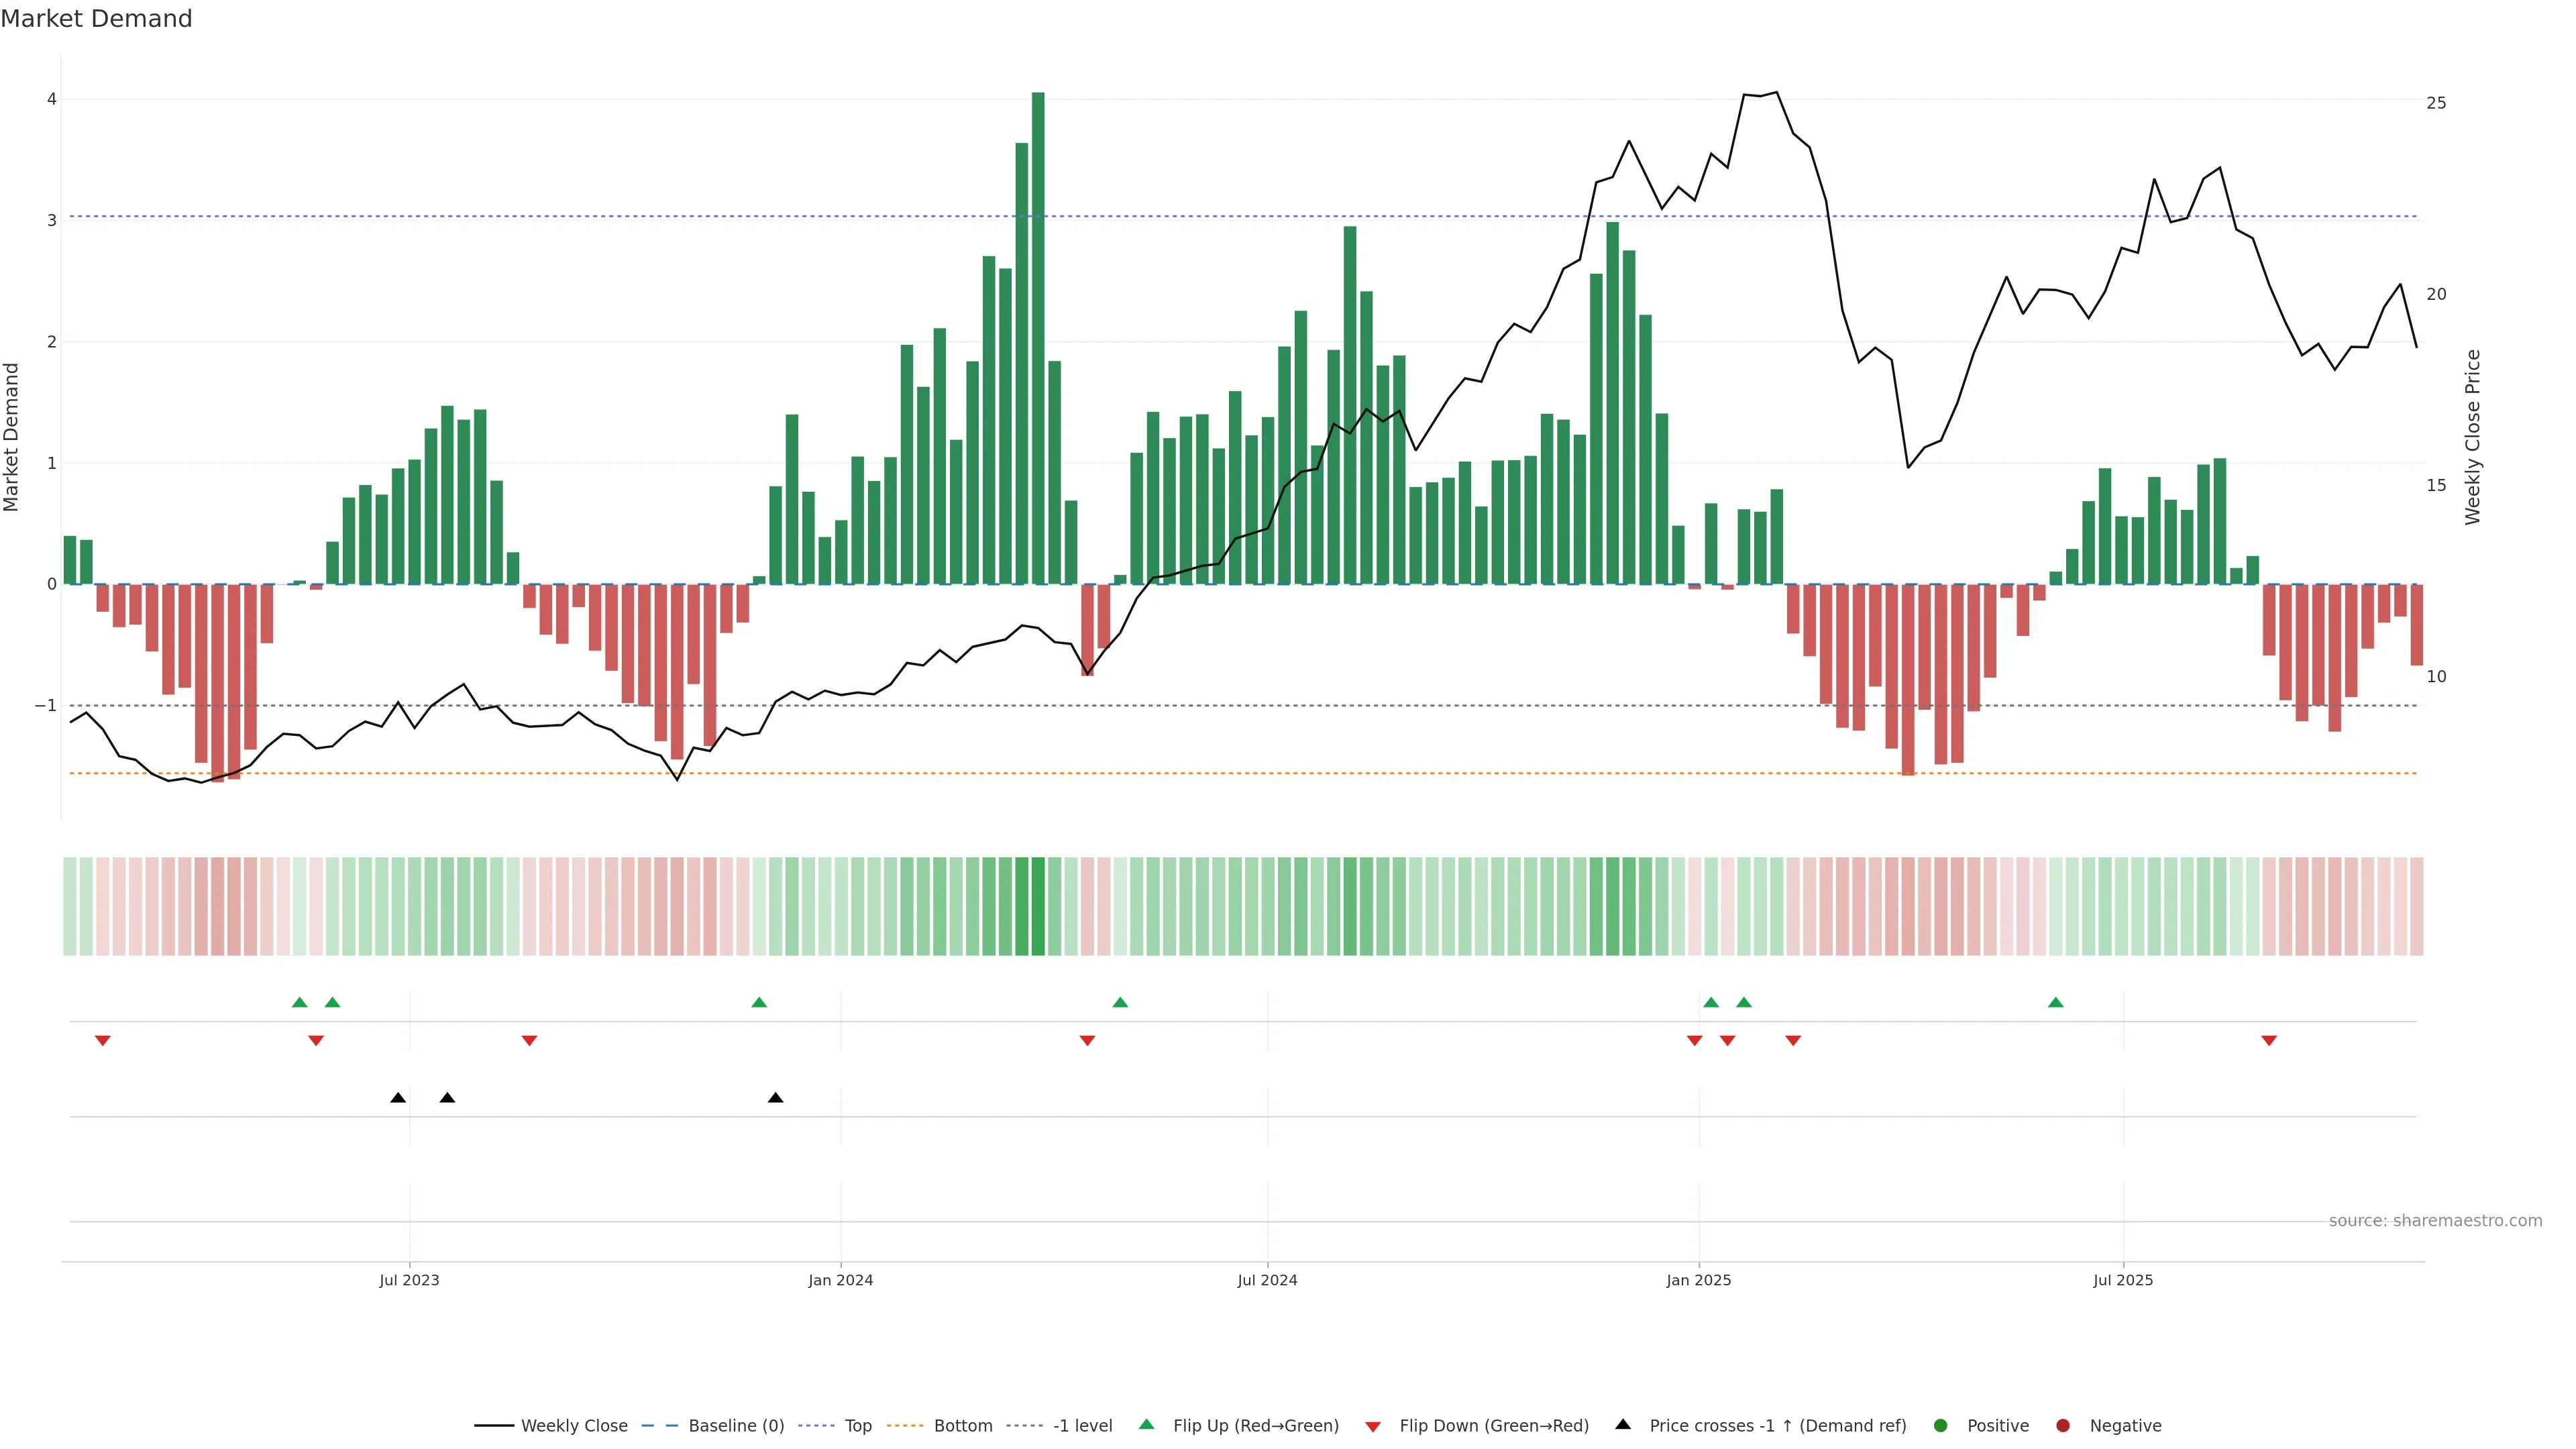Toggle the Price crosses -1 legend entry

click(1777, 1425)
